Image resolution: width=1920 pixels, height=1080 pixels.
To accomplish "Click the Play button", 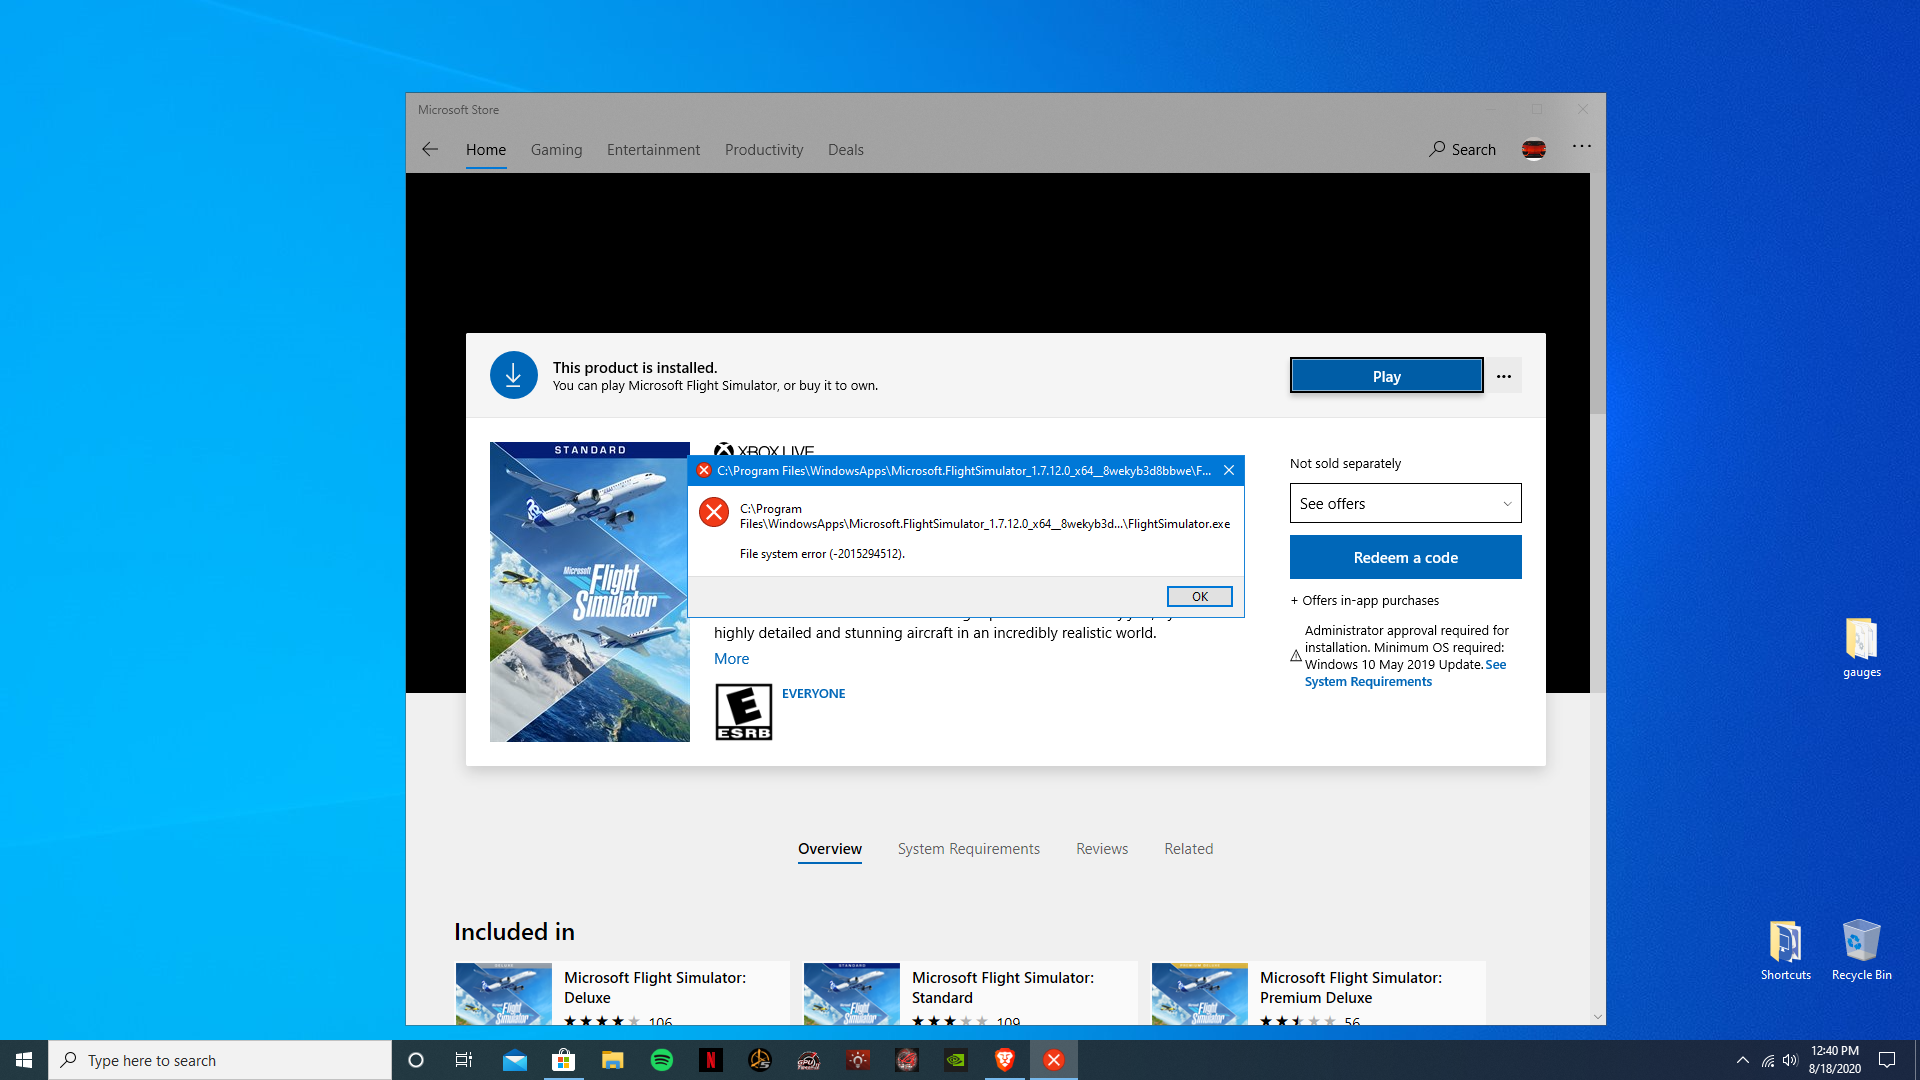I will [1386, 376].
